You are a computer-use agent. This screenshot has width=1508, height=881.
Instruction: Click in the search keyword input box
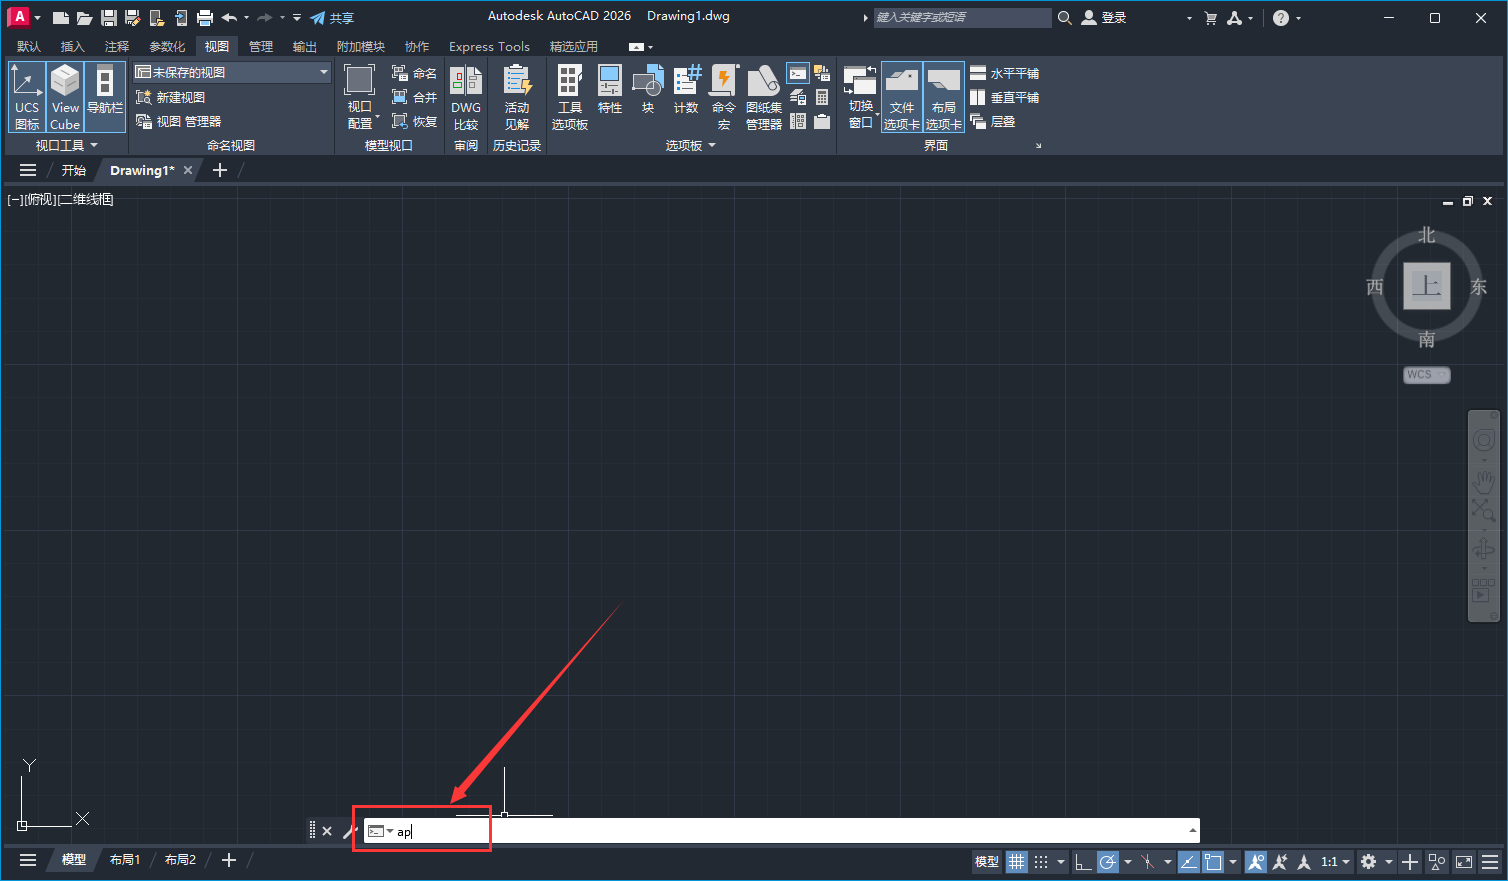click(962, 17)
